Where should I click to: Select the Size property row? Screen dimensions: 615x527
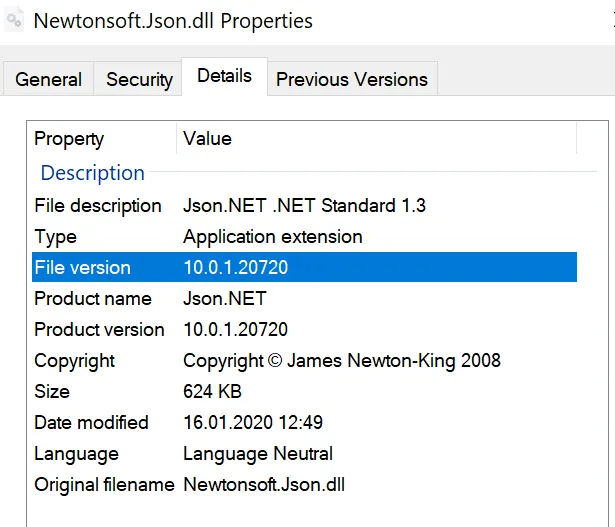[x=52, y=391]
